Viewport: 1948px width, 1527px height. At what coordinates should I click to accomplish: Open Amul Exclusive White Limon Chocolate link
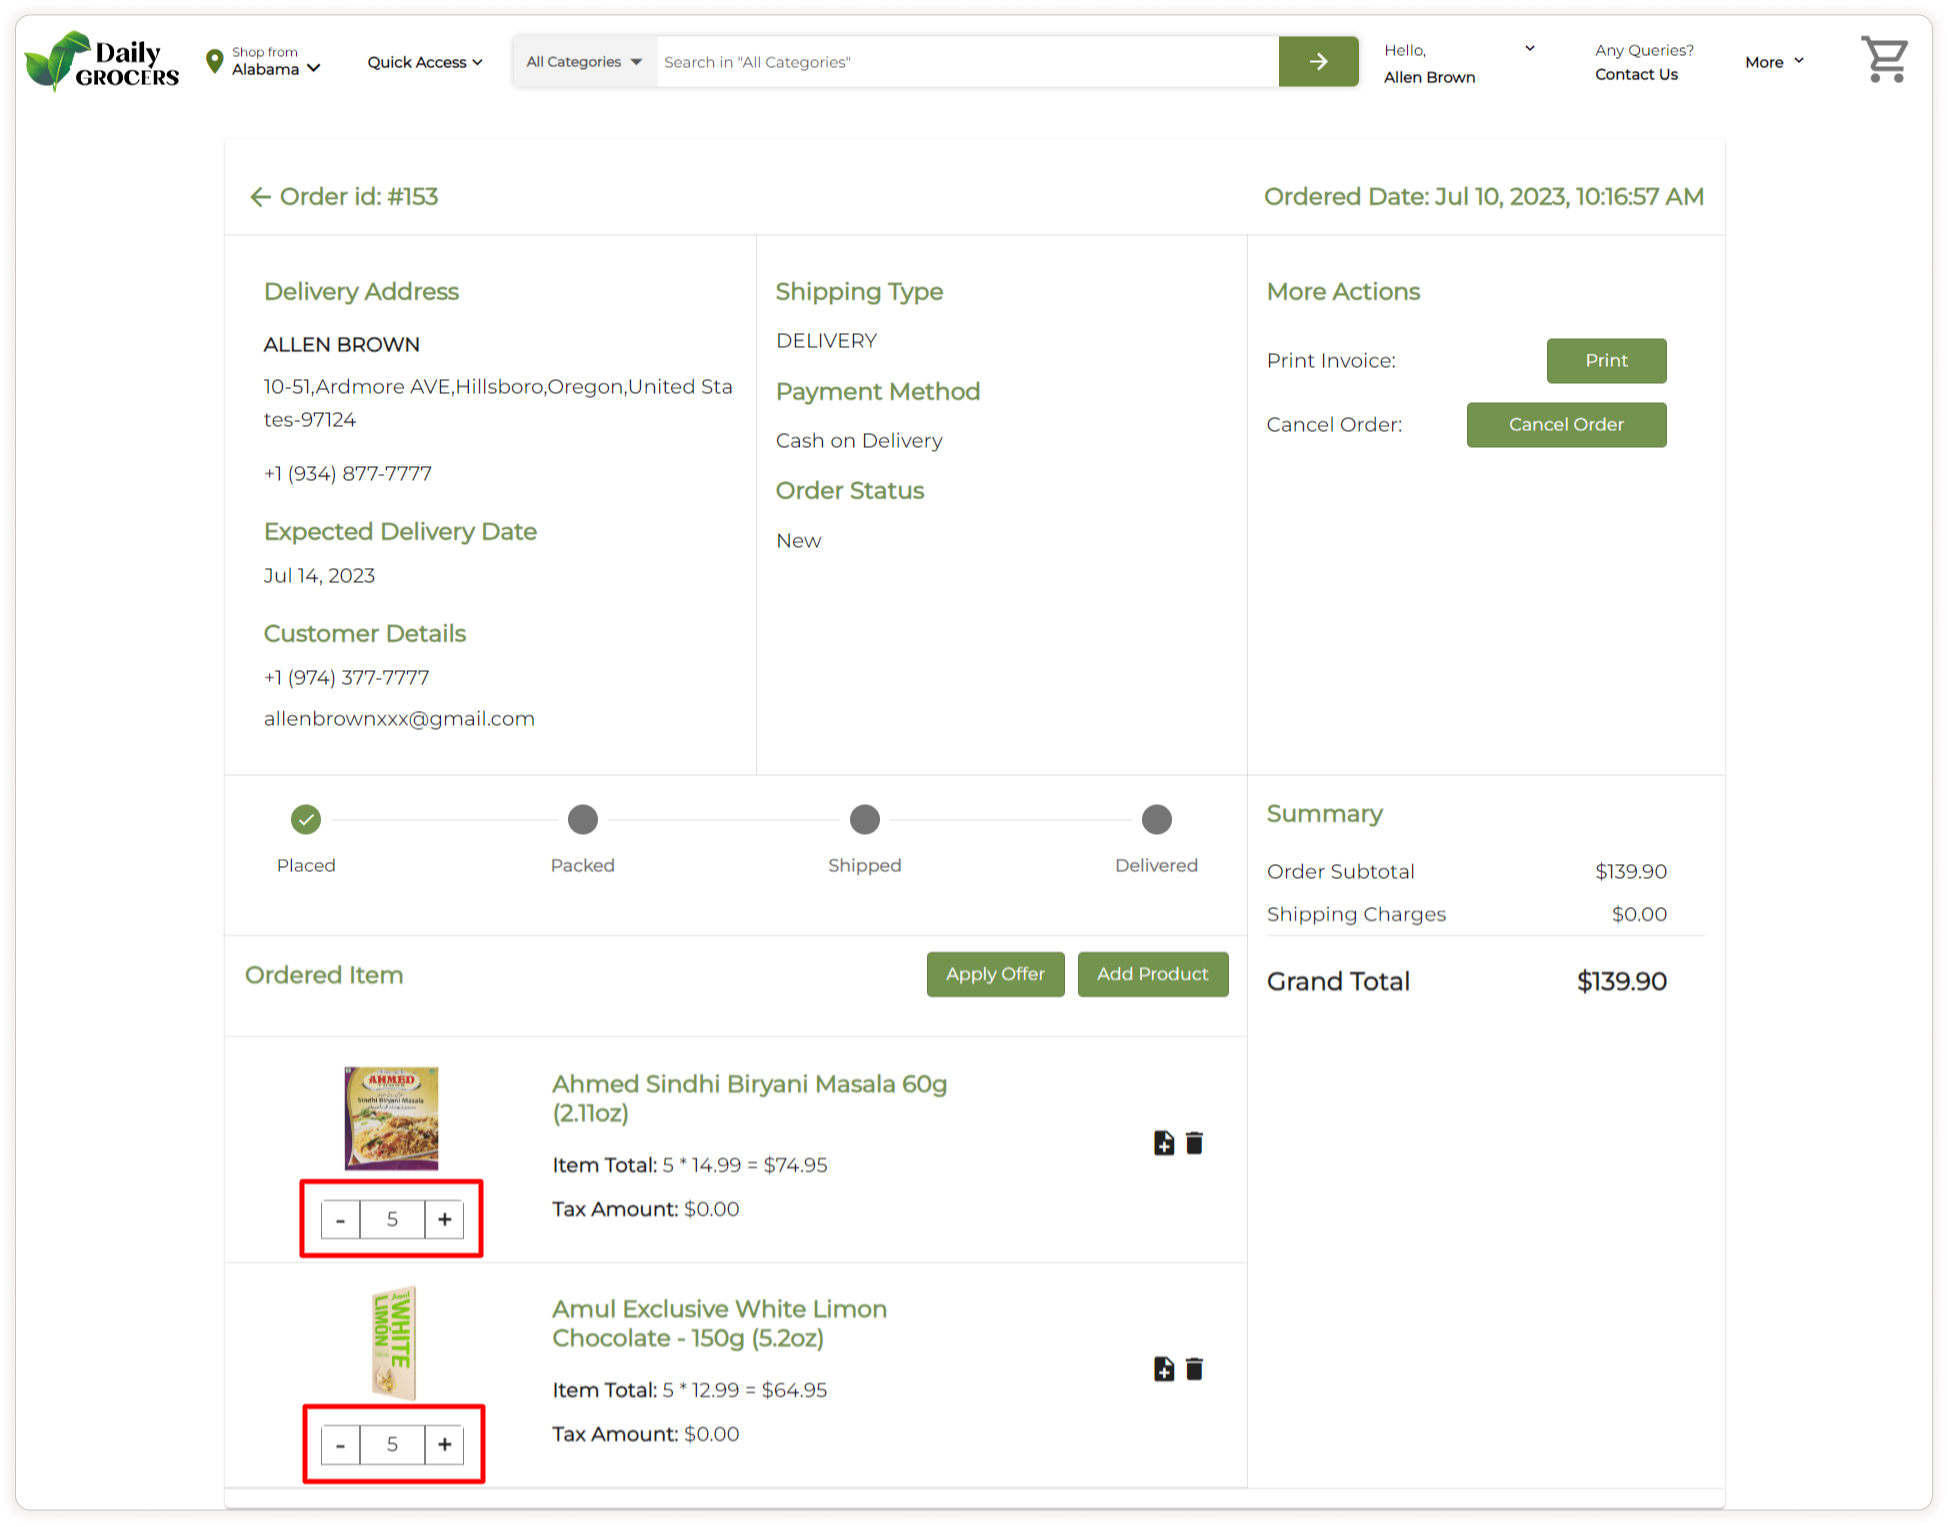(719, 1323)
